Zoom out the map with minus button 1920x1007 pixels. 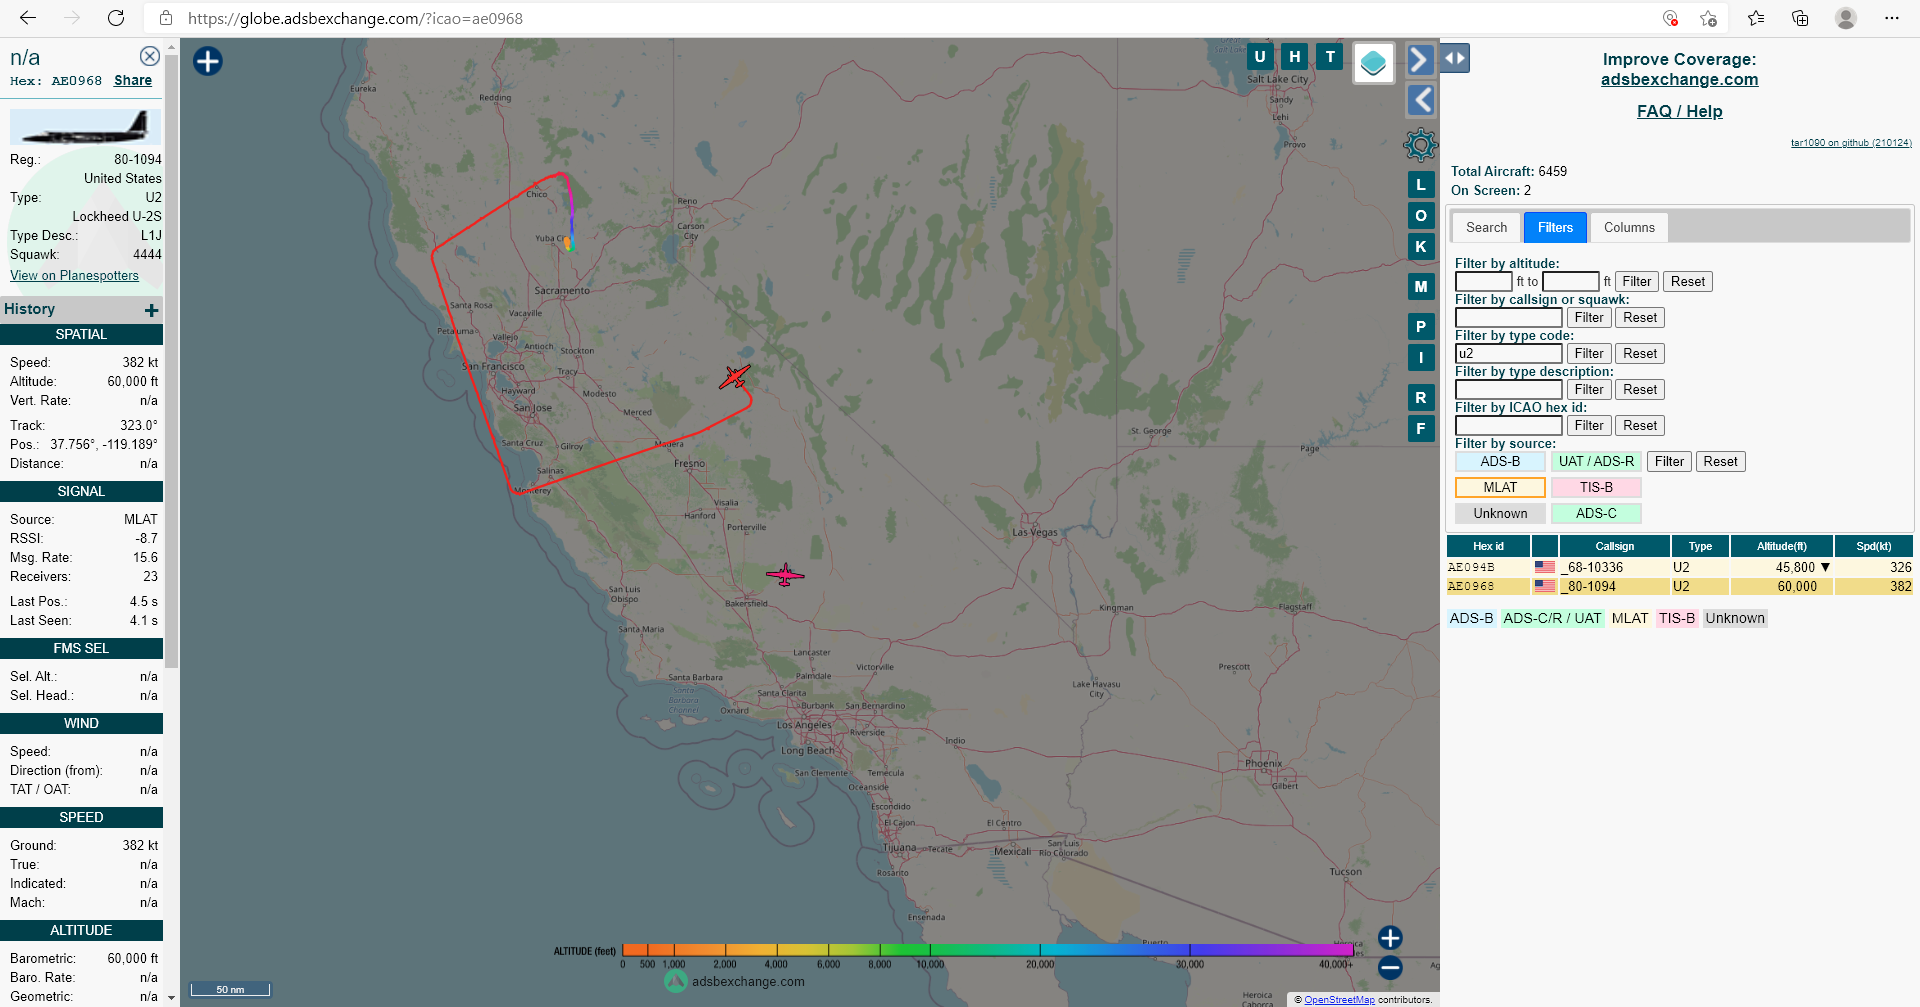point(1390,967)
